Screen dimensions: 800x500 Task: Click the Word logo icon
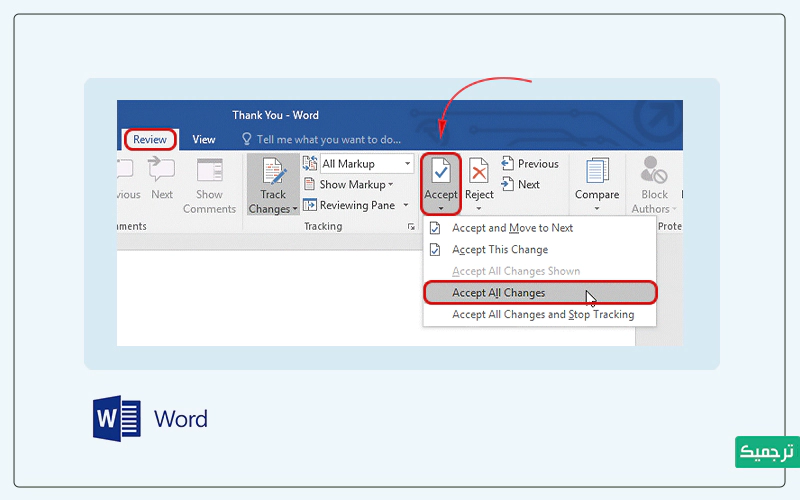[117, 418]
